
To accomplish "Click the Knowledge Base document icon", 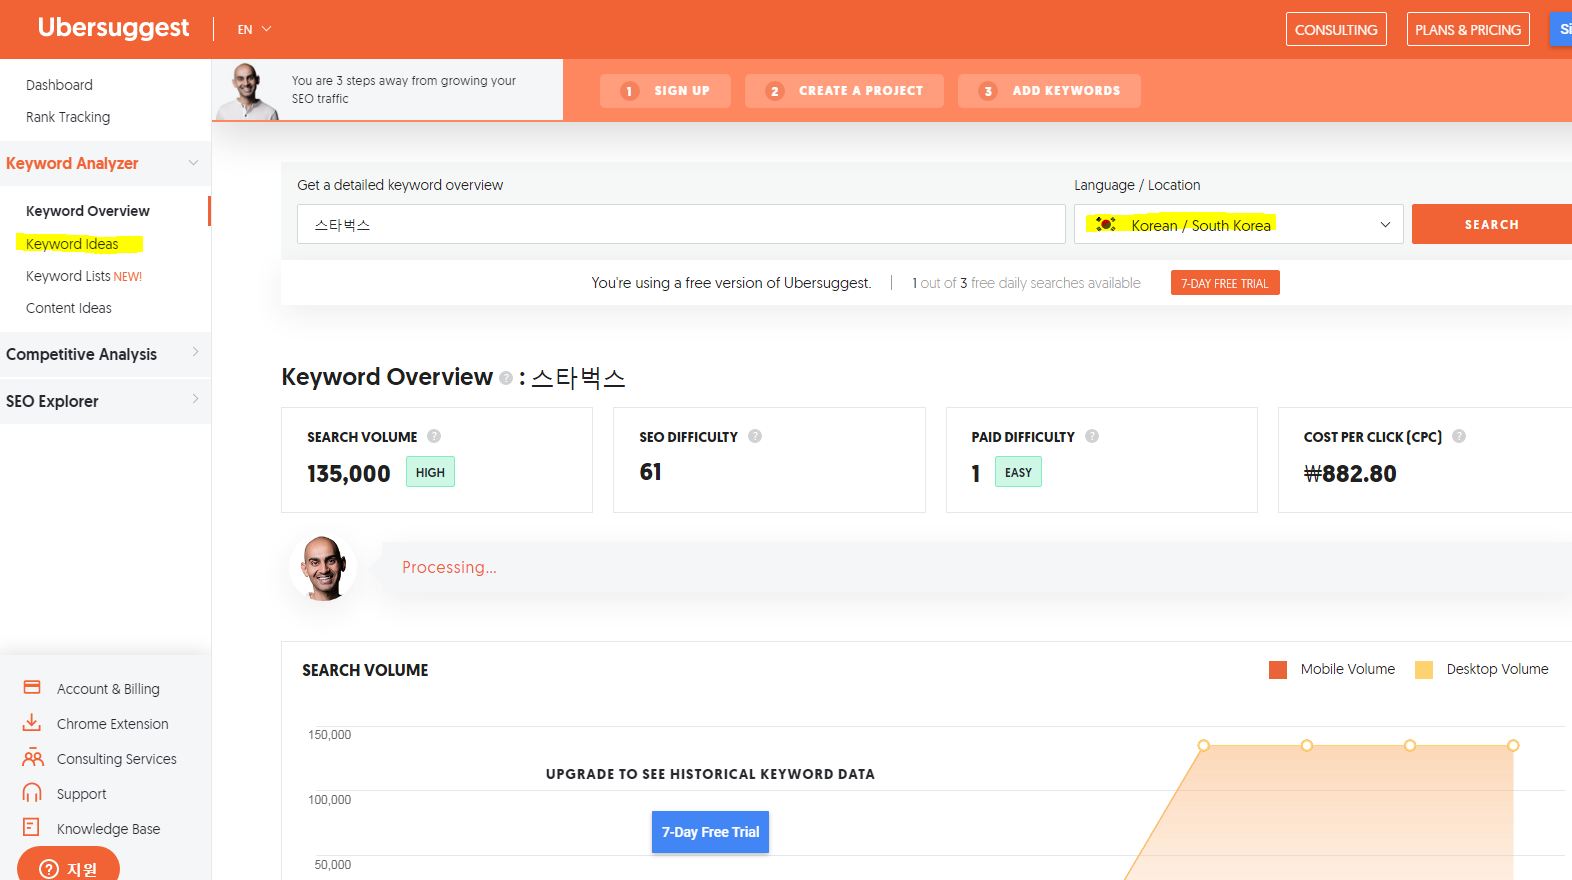I will pyautogui.click(x=32, y=828).
